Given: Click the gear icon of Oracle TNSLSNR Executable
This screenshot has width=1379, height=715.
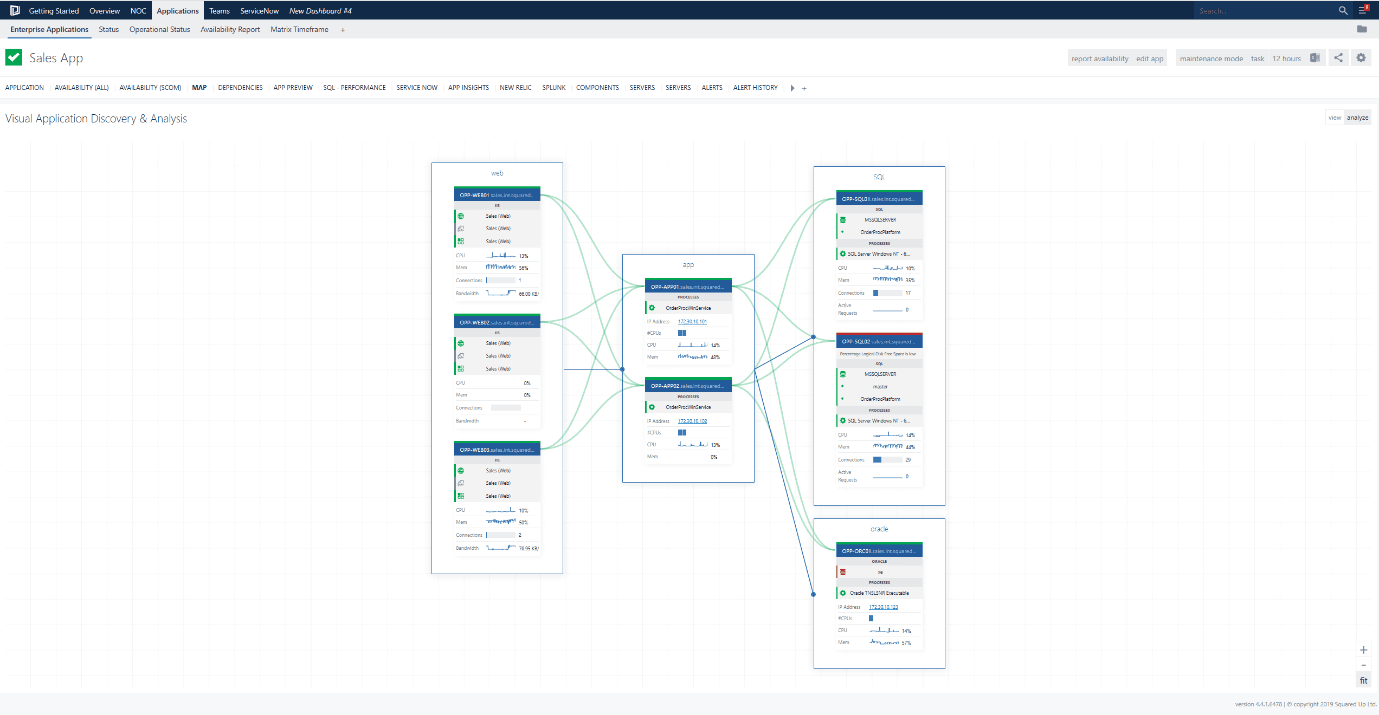Looking at the screenshot, I should (x=842, y=593).
